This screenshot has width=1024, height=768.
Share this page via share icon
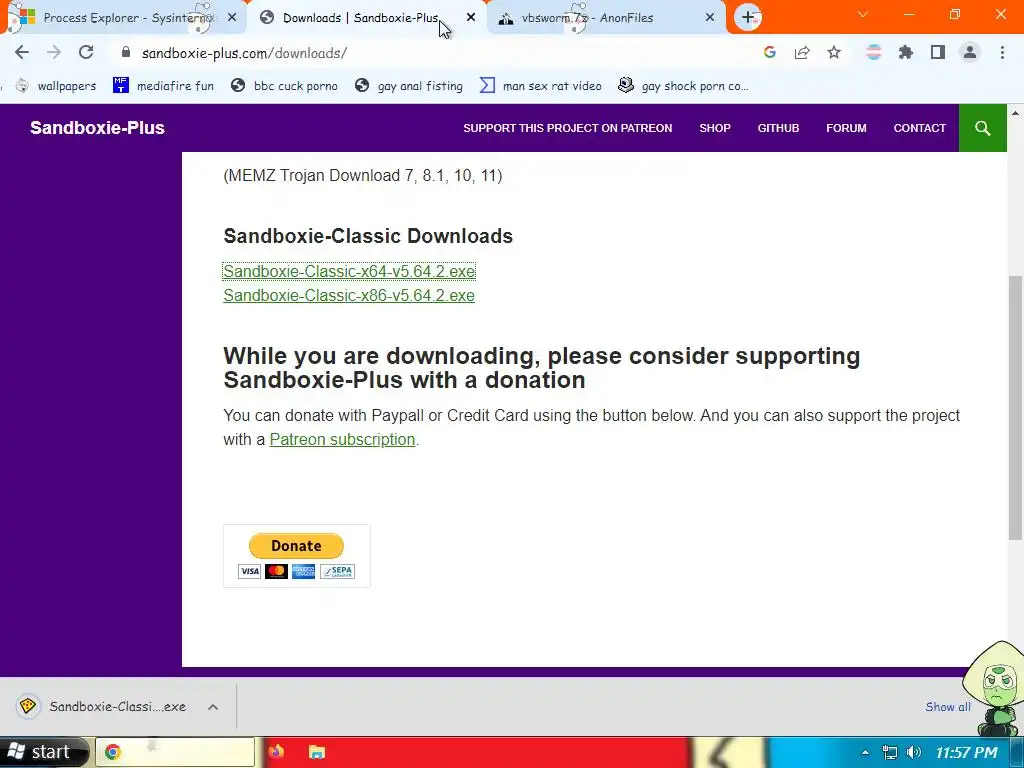(802, 53)
